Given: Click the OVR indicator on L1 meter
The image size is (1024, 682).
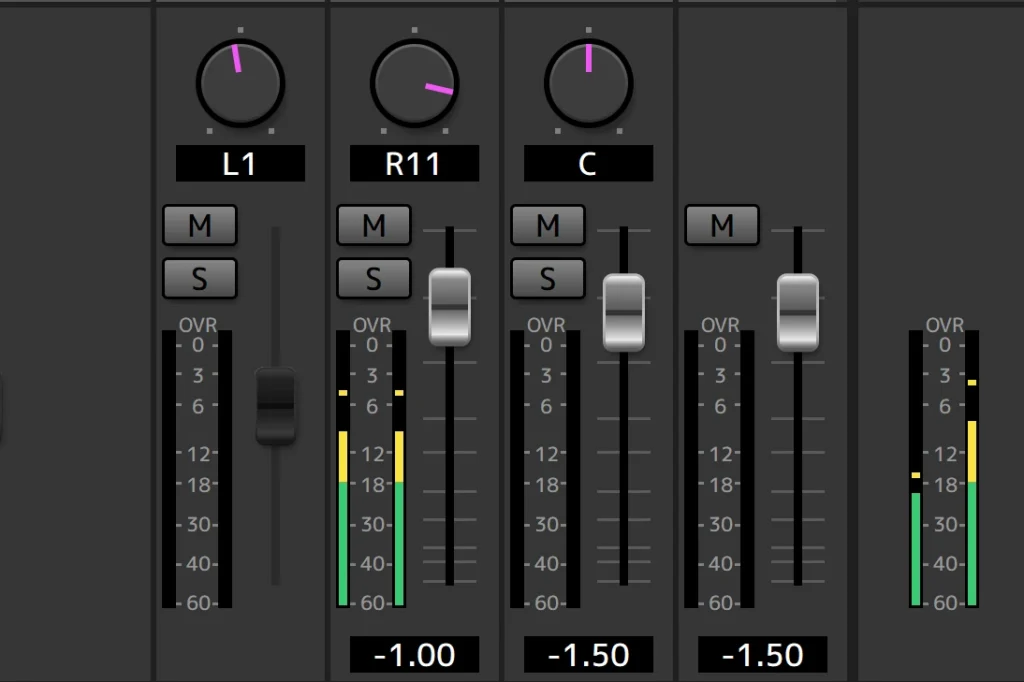Looking at the screenshot, I should pyautogui.click(x=197, y=325).
